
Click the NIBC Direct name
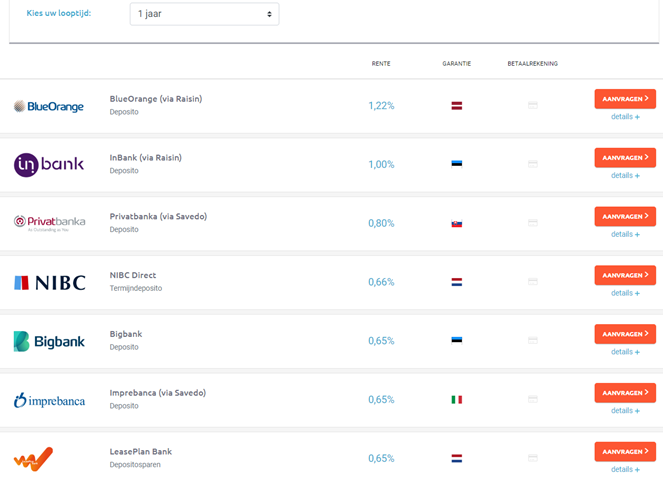[x=133, y=275]
